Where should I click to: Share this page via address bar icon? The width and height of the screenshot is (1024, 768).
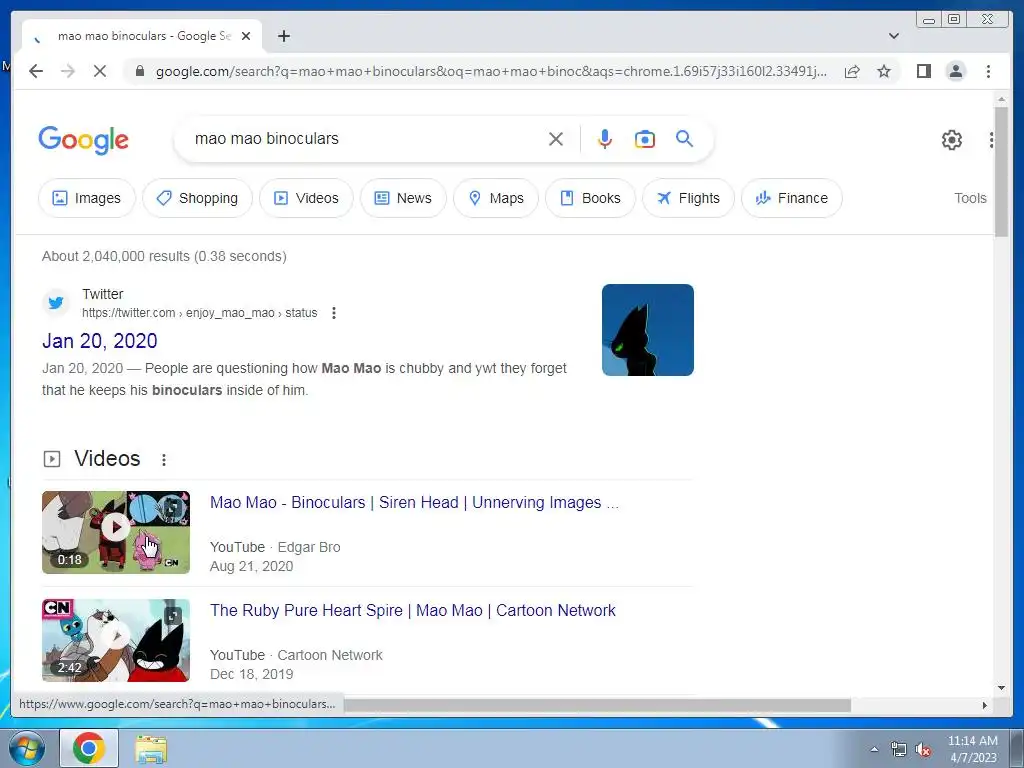click(x=852, y=71)
